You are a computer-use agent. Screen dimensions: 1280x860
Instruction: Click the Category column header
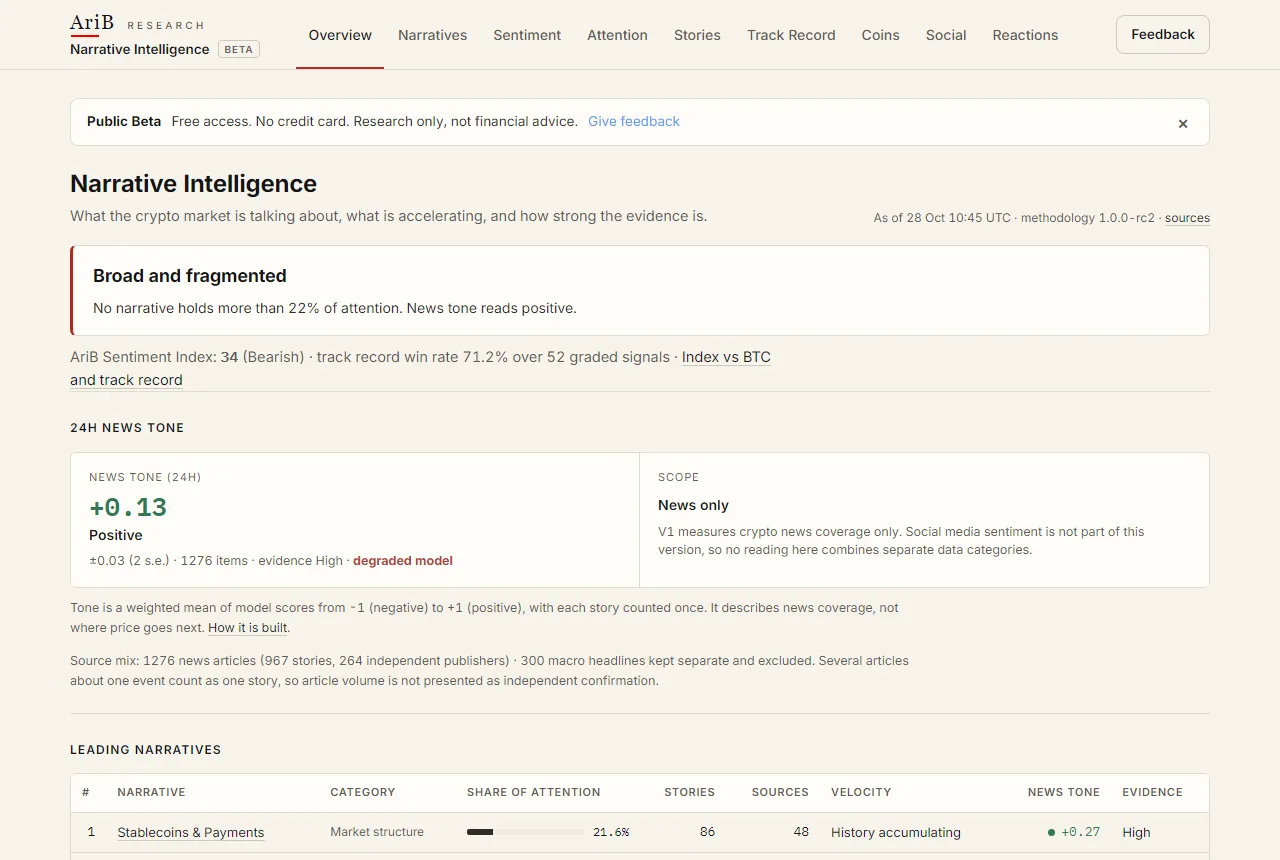point(363,792)
